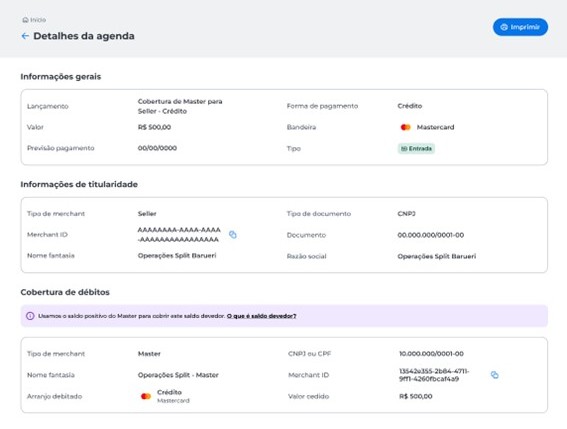Screen dimensions: 567x429
Task: Click the CNPJ value of Tipo de documento
Action: (x=406, y=214)
